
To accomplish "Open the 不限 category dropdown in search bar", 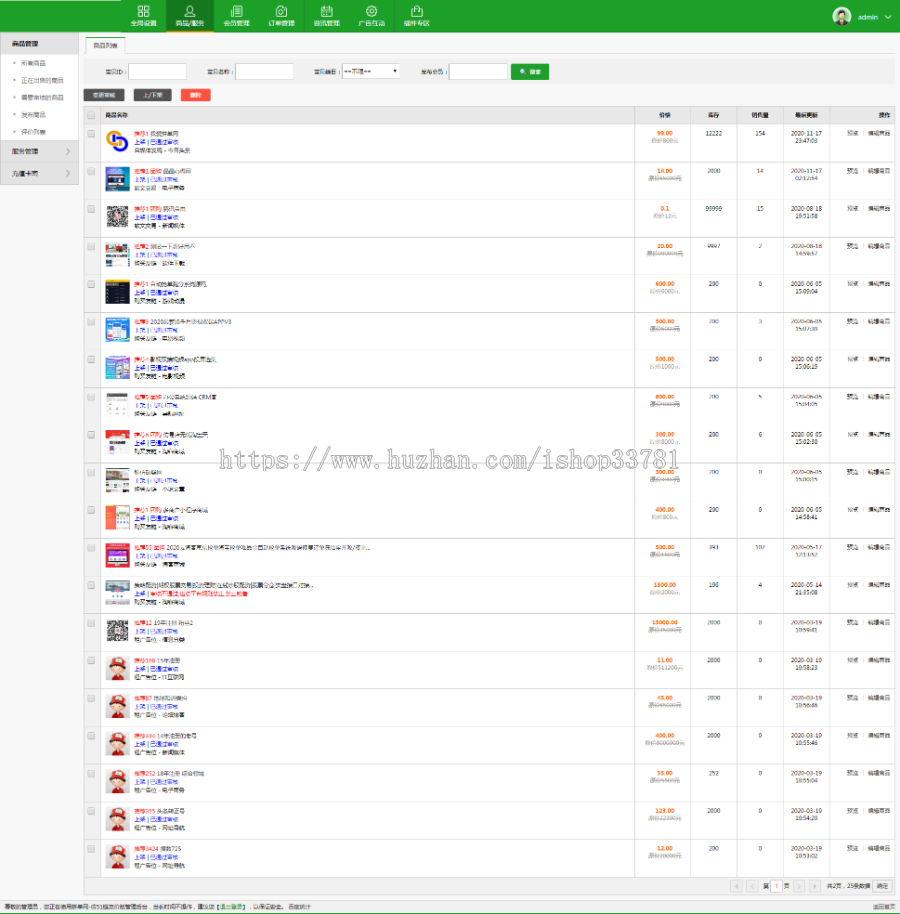I will click(371, 71).
